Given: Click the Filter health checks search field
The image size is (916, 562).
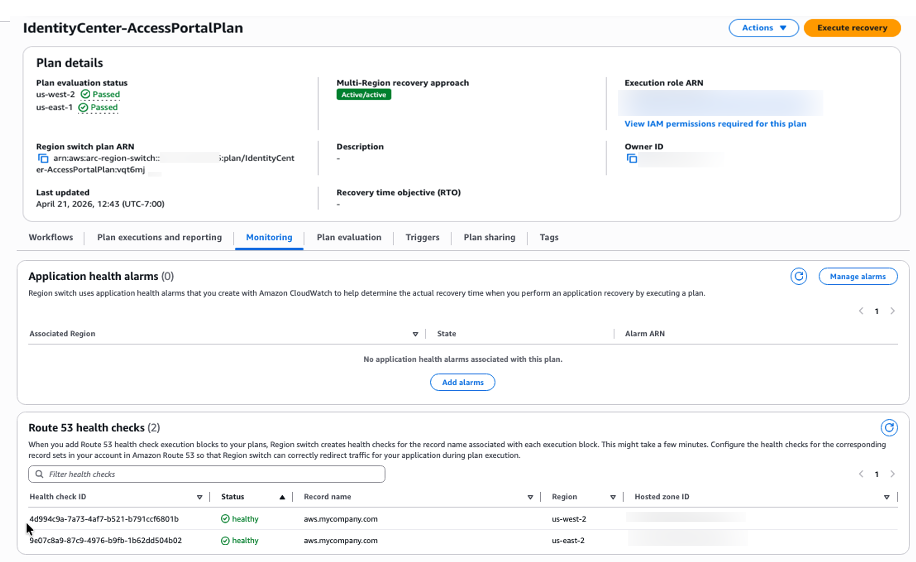Looking at the screenshot, I should [207, 474].
